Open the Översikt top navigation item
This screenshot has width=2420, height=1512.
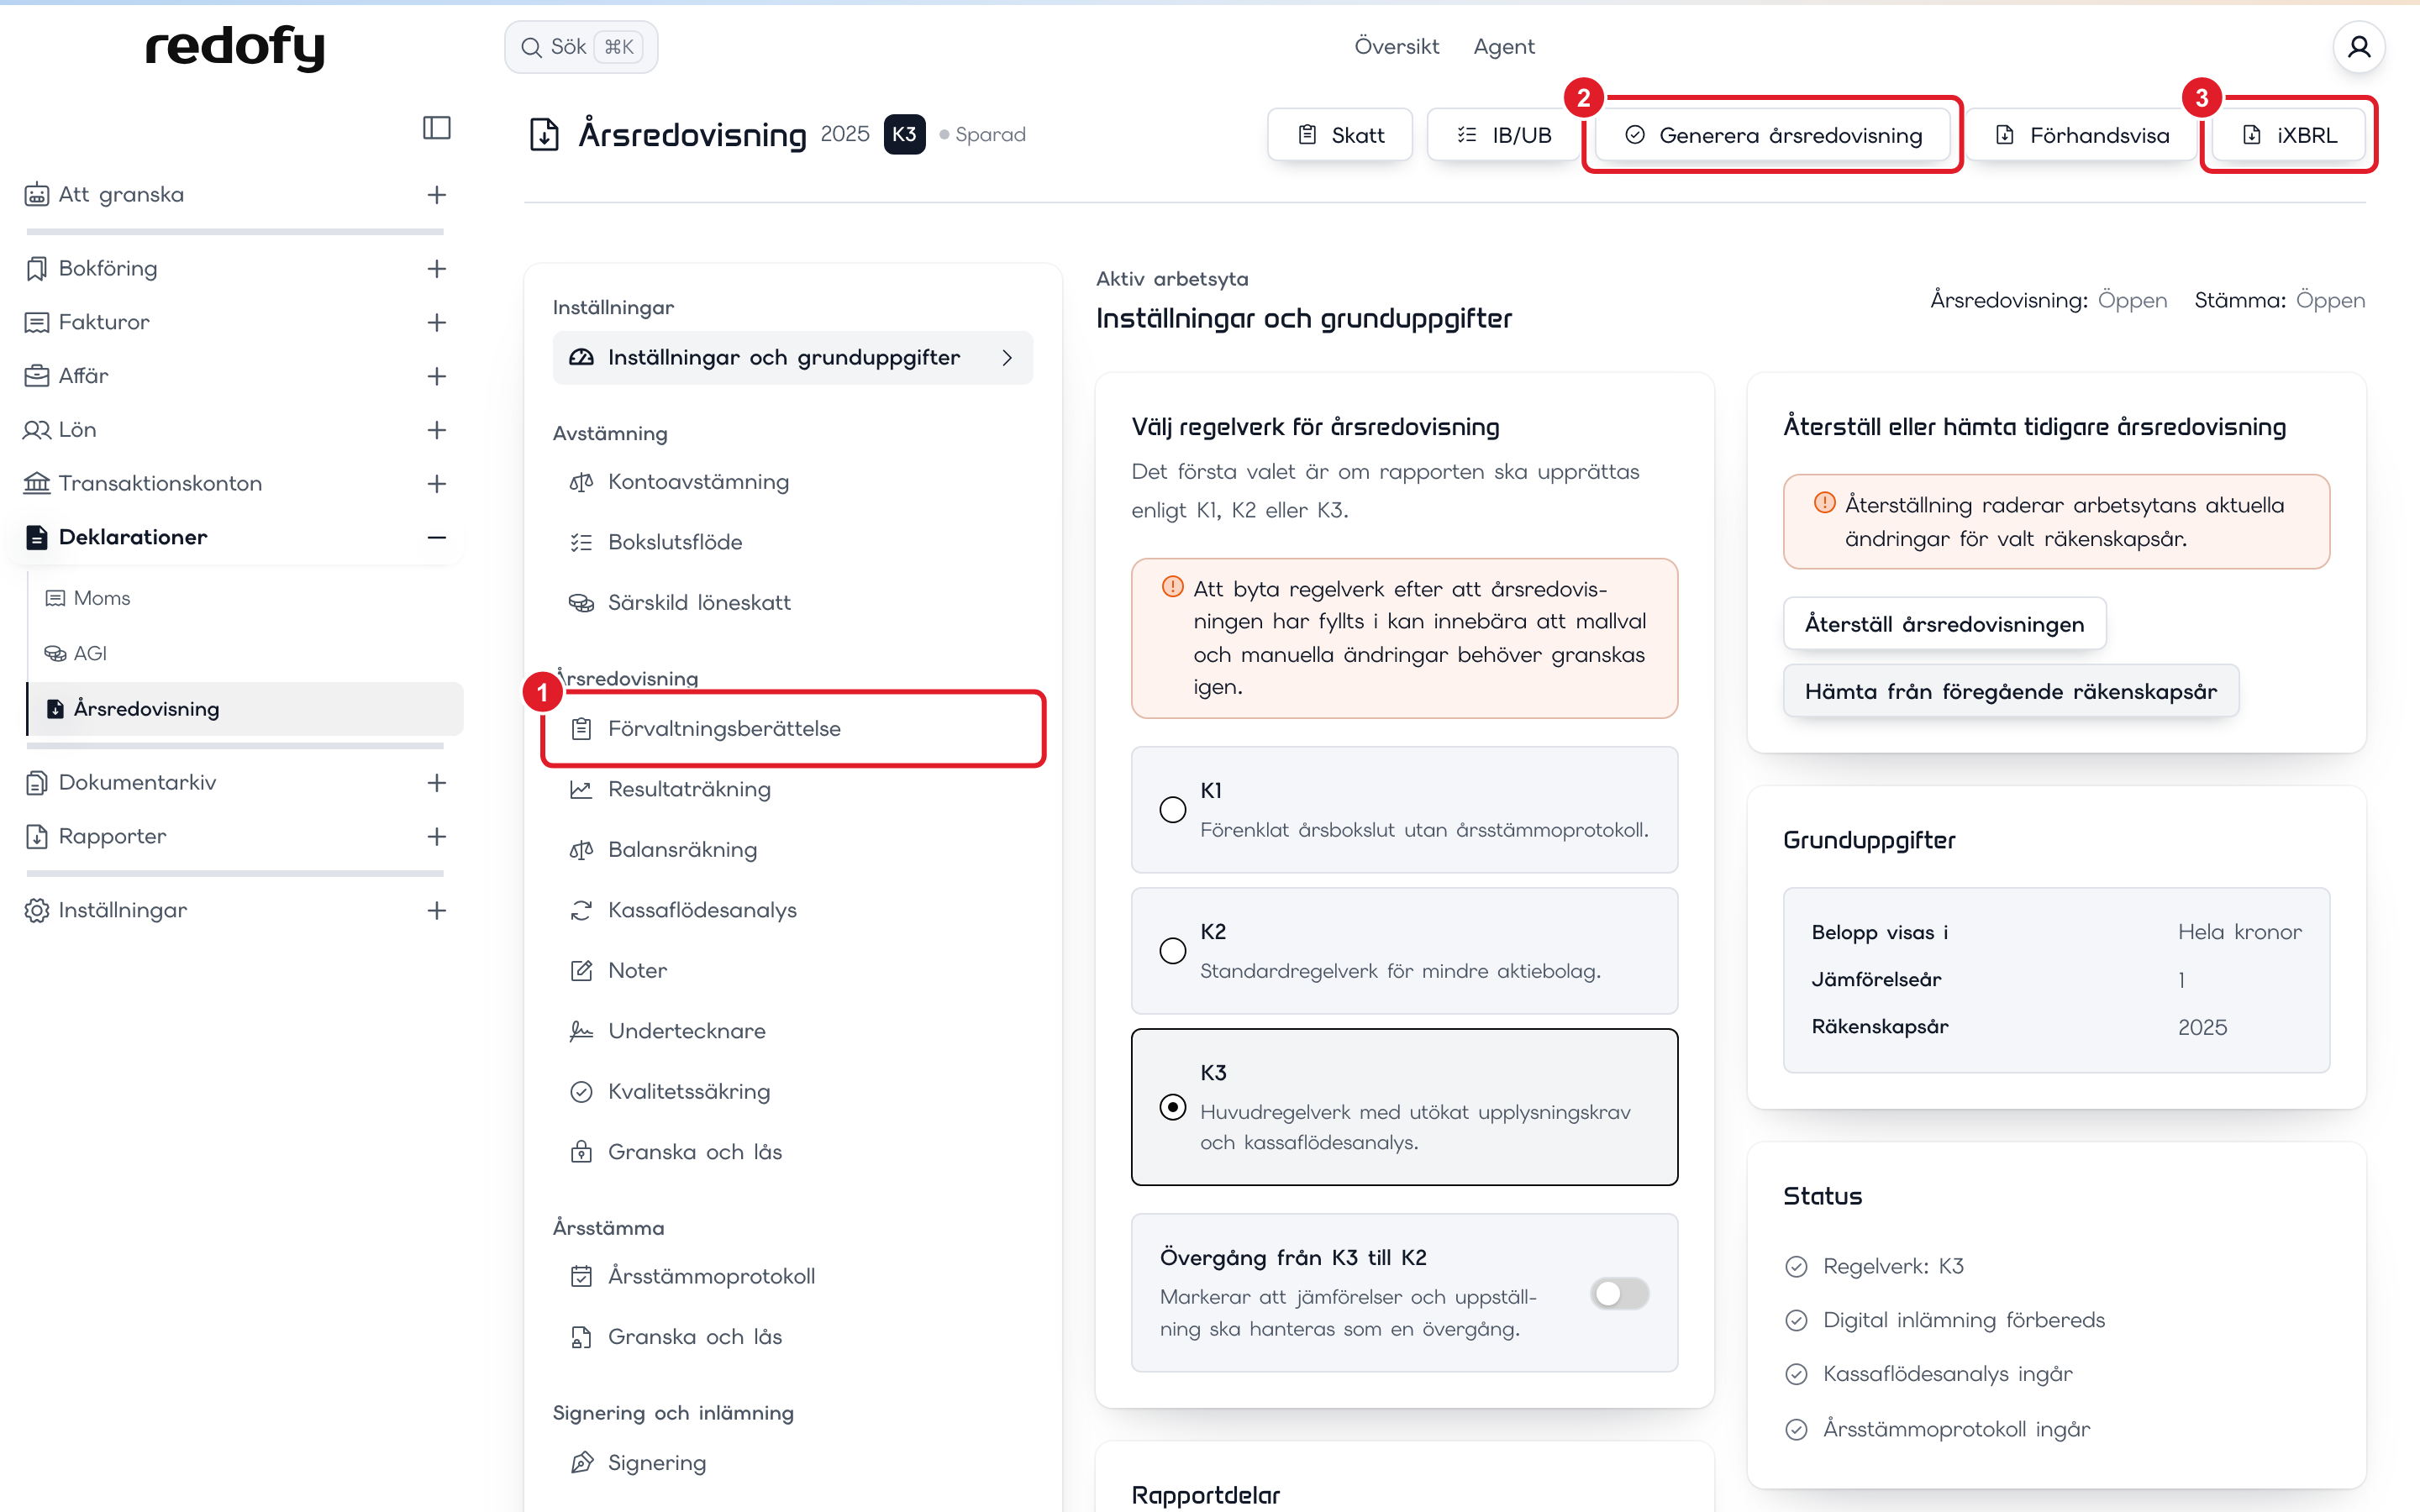coord(1396,46)
